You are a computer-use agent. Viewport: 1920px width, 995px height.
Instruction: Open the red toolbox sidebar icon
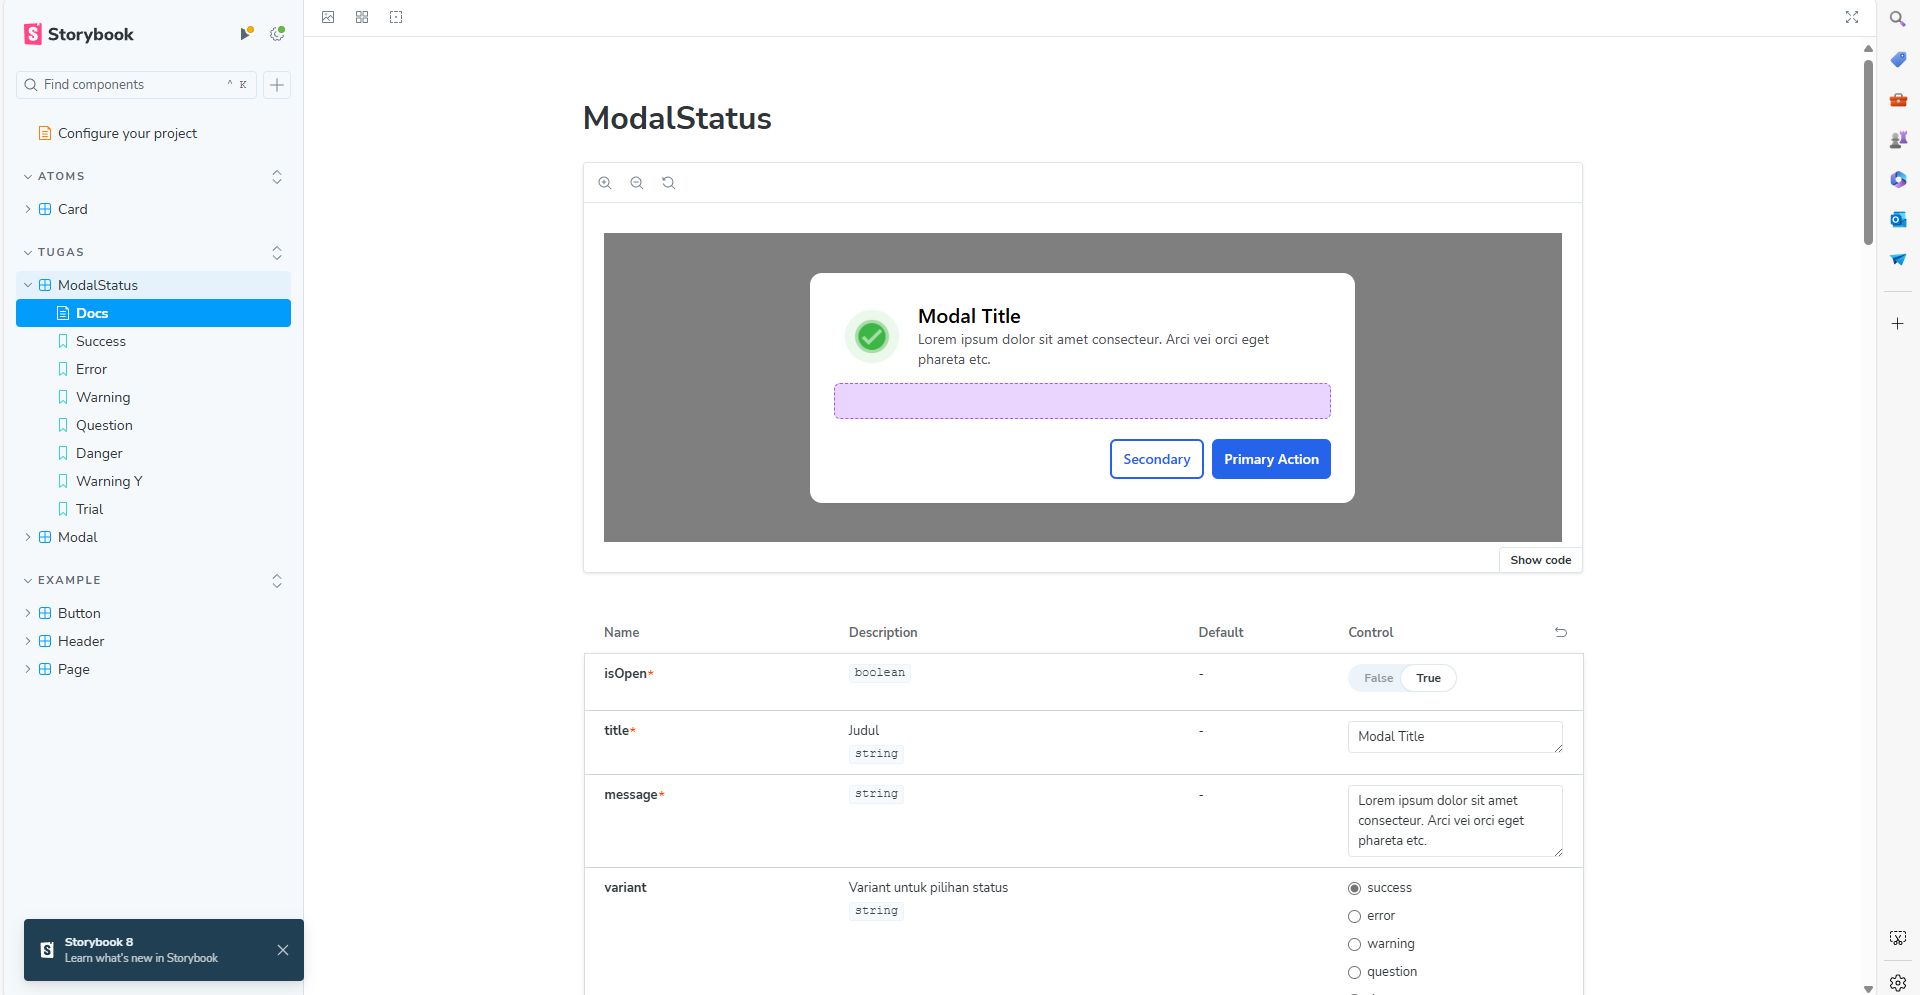[1898, 100]
